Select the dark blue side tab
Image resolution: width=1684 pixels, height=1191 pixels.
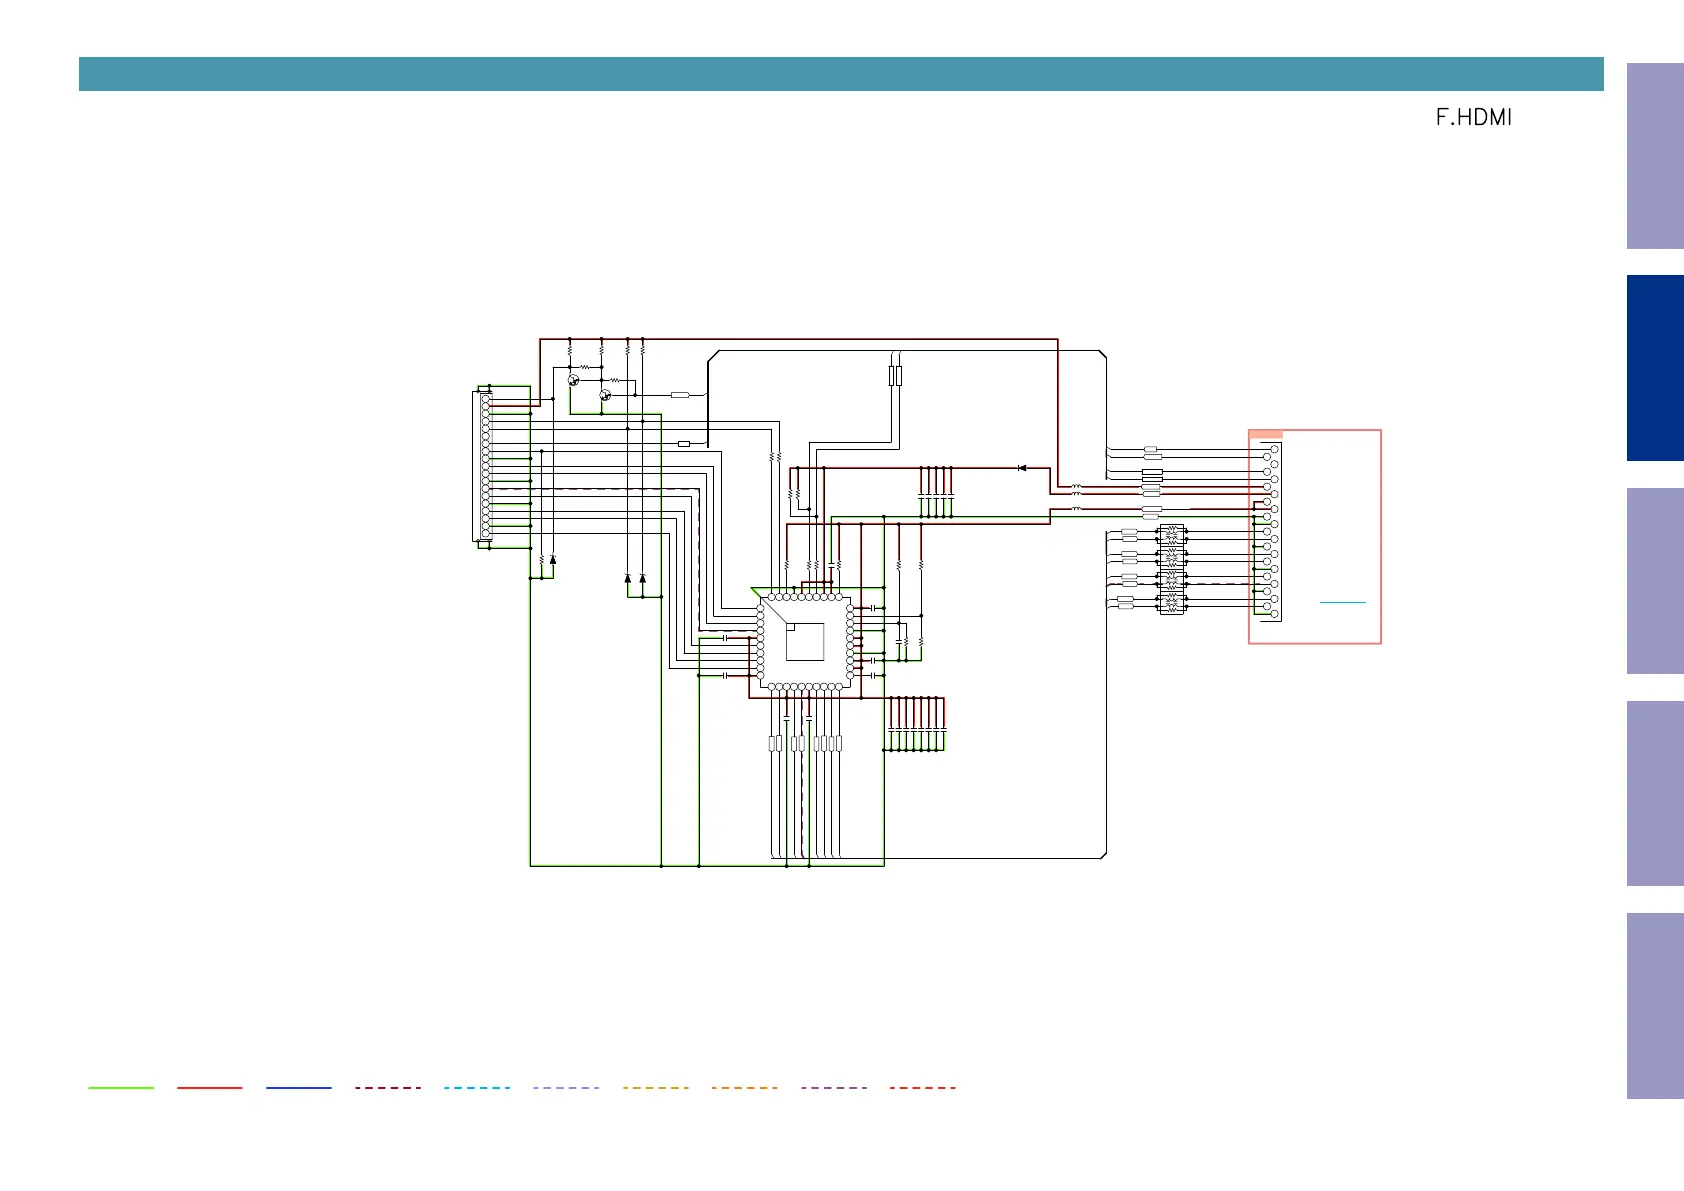click(1655, 368)
